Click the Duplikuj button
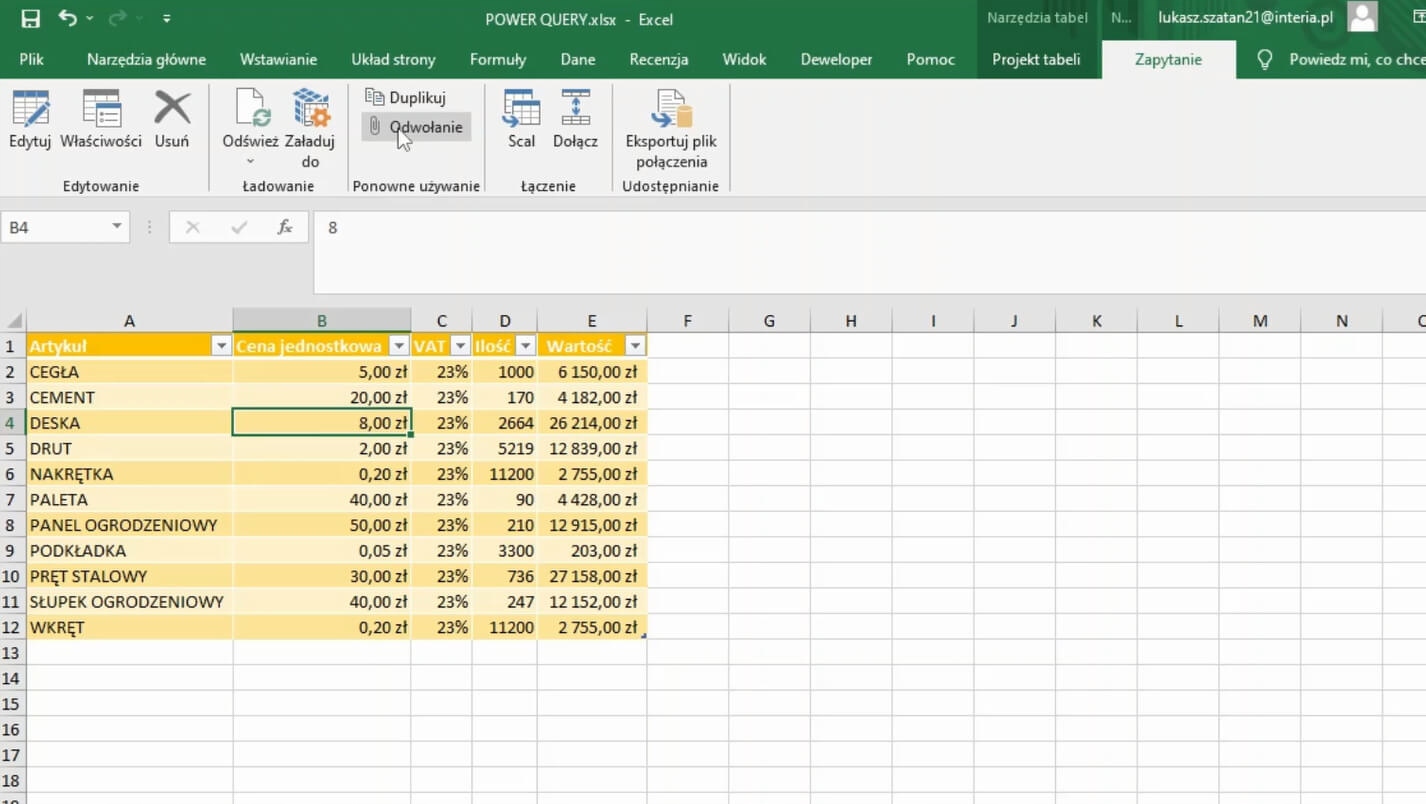1426x804 pixels. tap(406, 98)
